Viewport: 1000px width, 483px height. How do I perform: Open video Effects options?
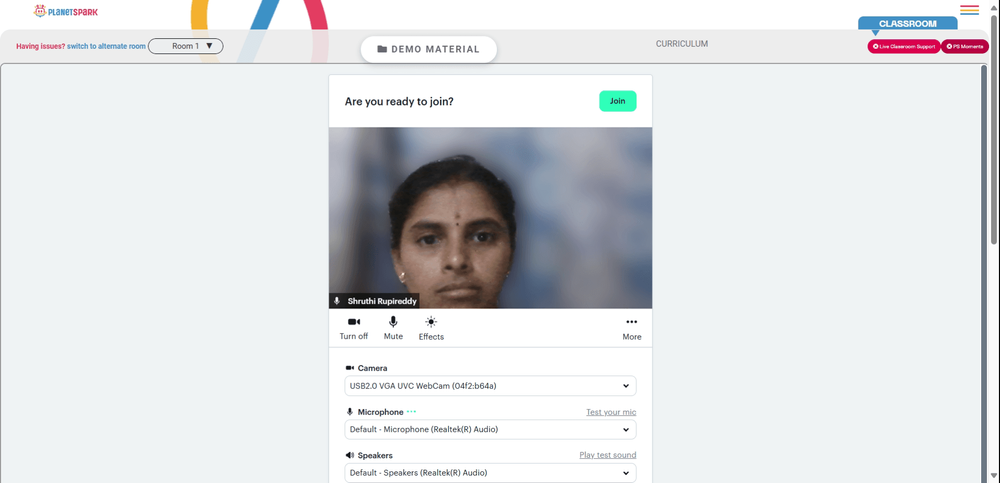[431, 328]
